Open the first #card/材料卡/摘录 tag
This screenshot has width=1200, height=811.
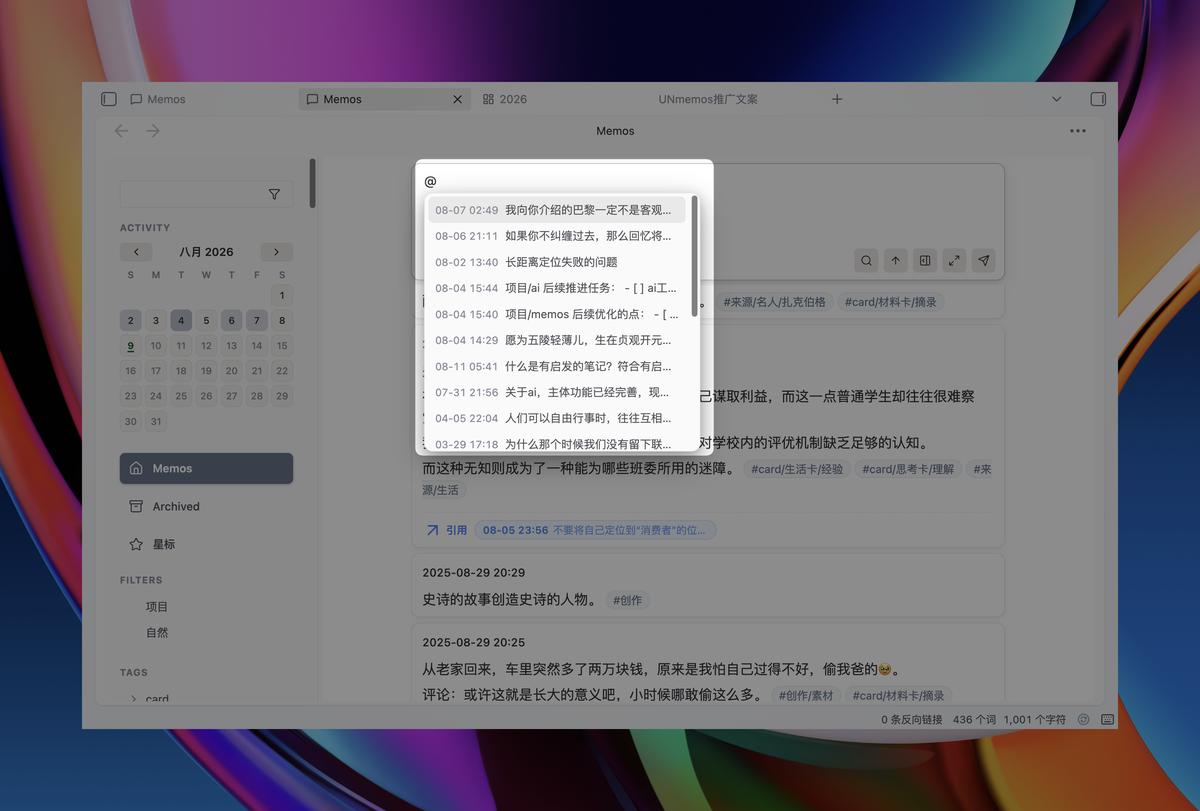pos(890,302)
